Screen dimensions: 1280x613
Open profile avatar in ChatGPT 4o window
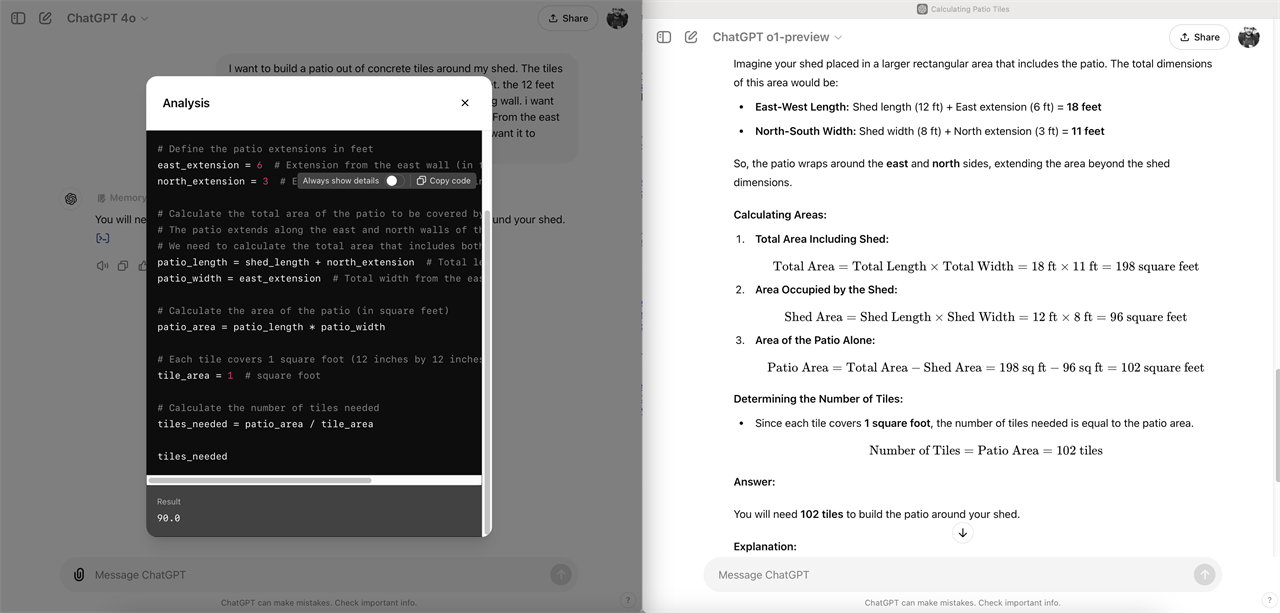617,18
